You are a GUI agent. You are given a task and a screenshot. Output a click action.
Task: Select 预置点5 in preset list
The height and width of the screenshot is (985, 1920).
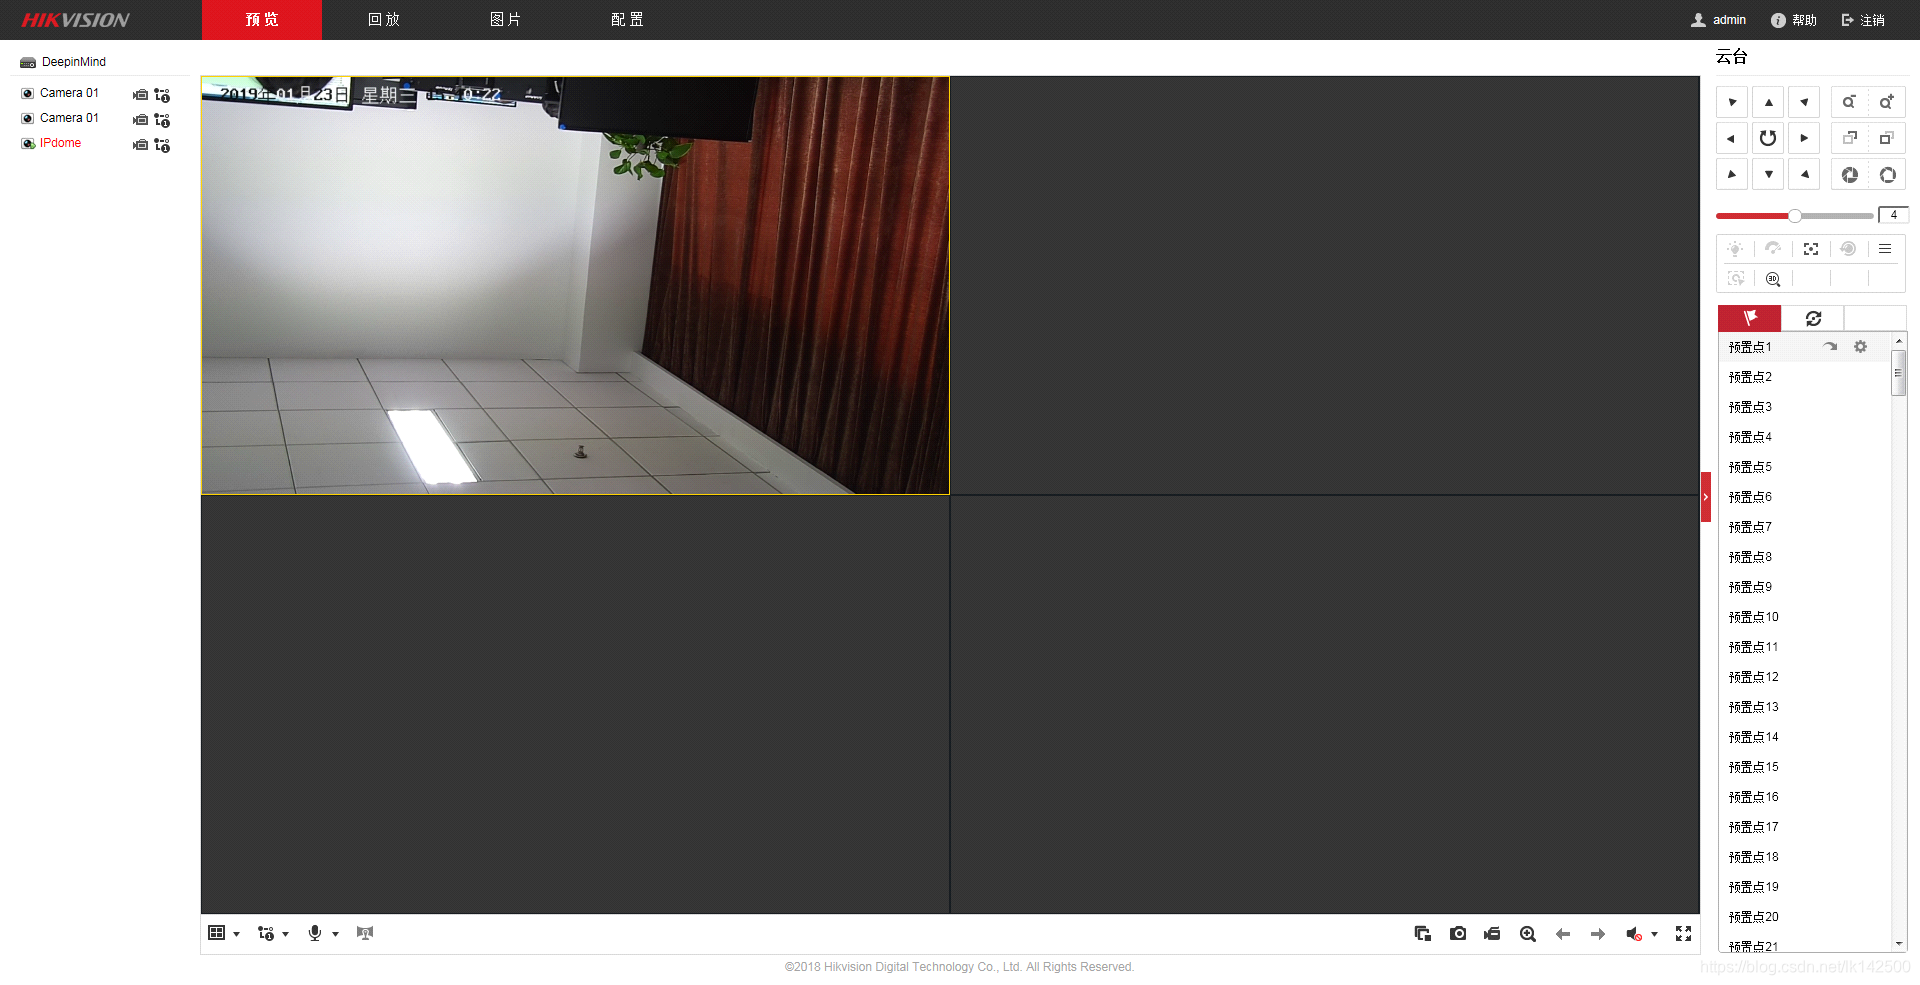point(1750,467)
